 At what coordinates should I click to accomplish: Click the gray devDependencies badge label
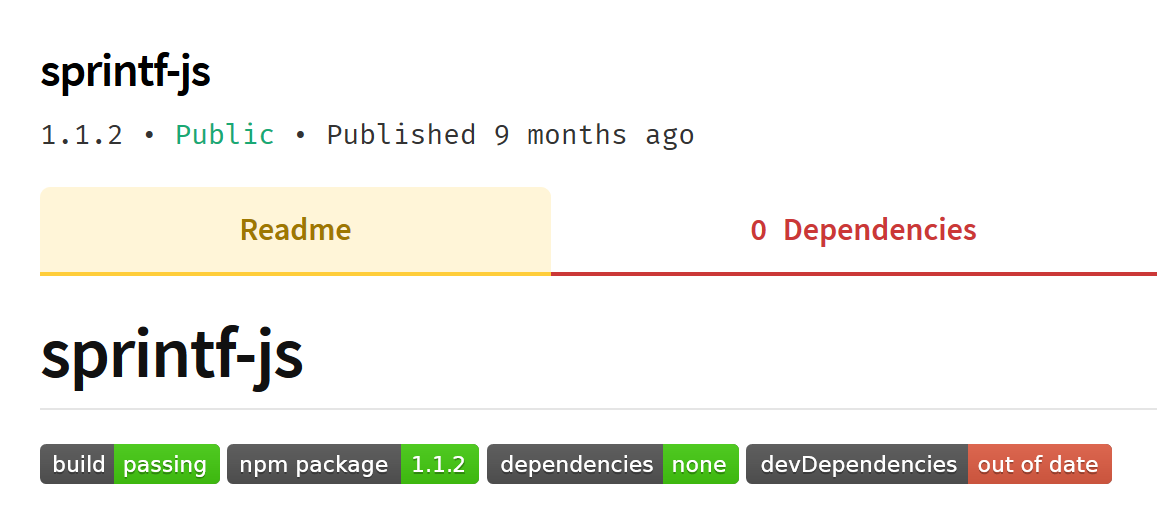tap(857, 464)
